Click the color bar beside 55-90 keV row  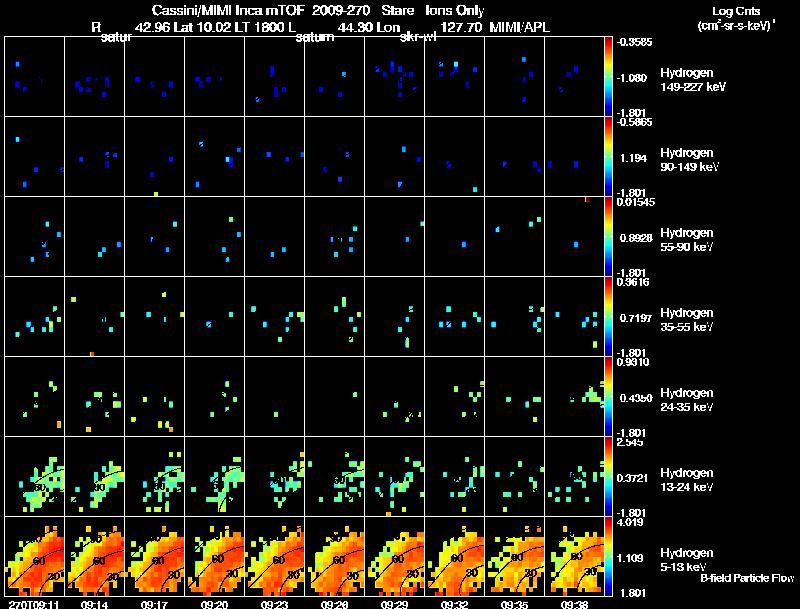click(x=608, y=237)
